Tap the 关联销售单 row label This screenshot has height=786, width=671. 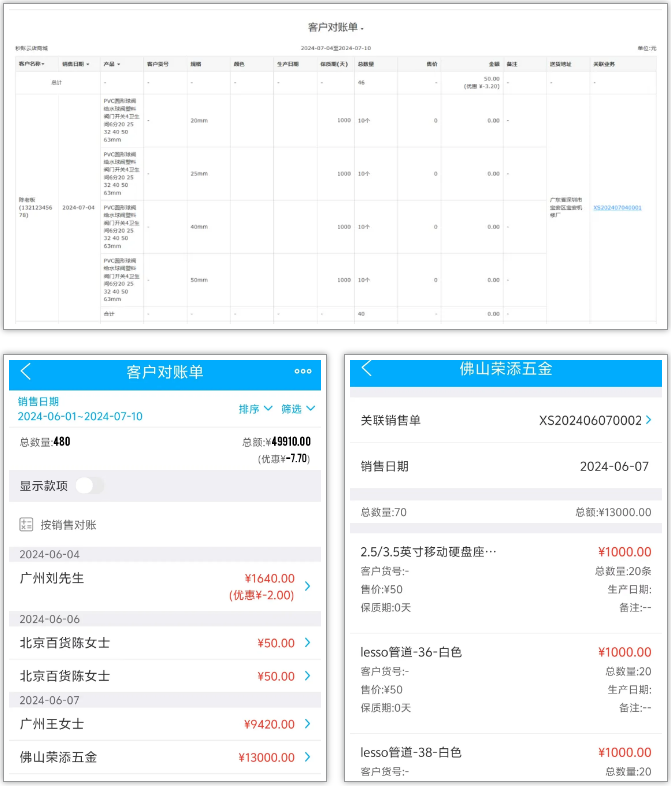tap(390, 420)
